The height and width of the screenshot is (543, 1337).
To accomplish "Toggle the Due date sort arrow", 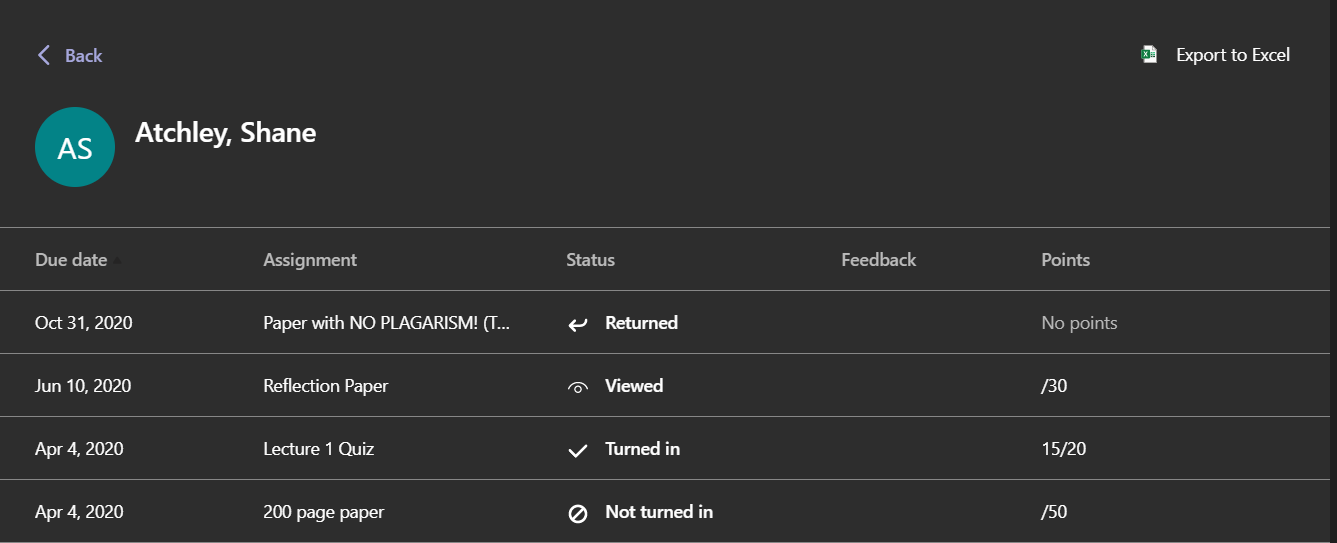I will pos(117,260).
